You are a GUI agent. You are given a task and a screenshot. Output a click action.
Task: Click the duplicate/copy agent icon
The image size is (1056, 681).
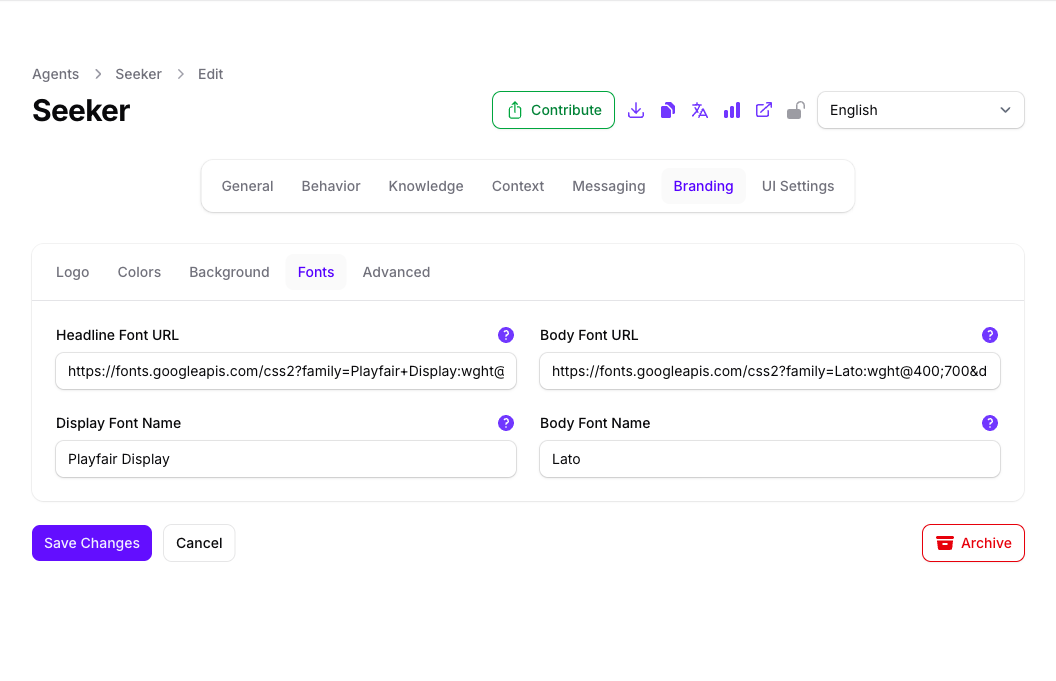[667, 110]
